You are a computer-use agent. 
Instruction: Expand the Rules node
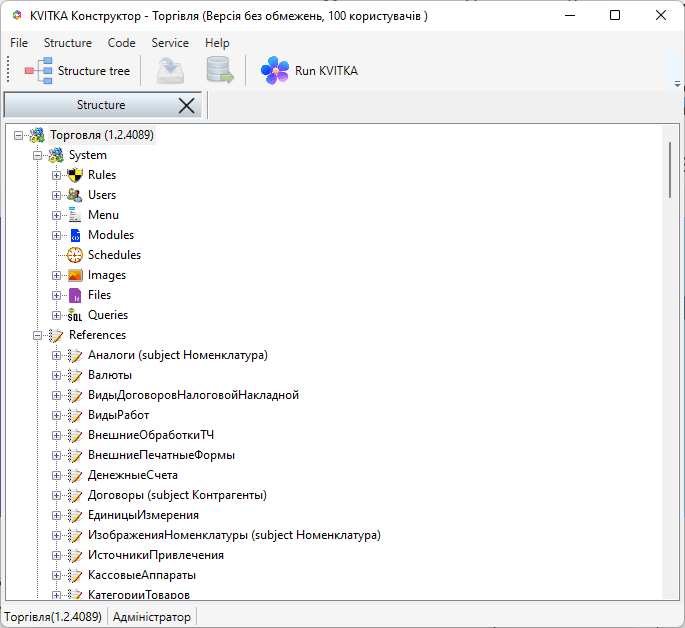pos(56,176)
